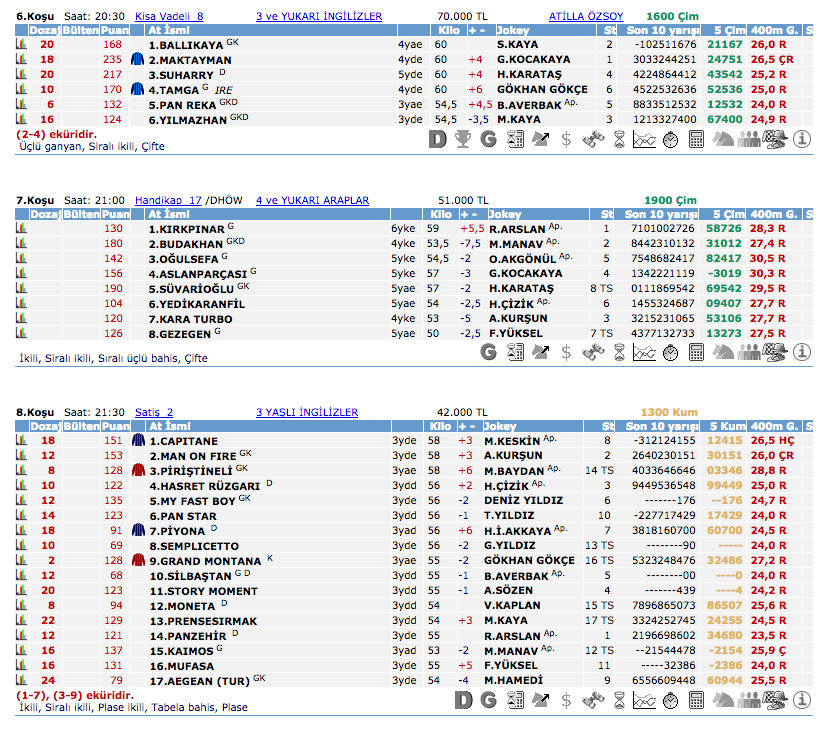Screen dimensions: 833x729
Task: Click the dollar sign icon under race 7
Action: click(x=567, y=351)
